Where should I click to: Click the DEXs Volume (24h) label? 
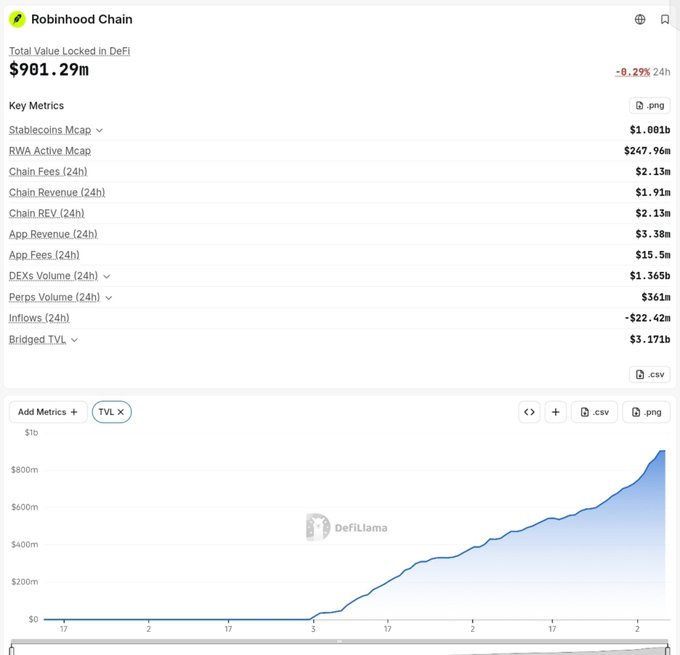(x=53, y=275)
